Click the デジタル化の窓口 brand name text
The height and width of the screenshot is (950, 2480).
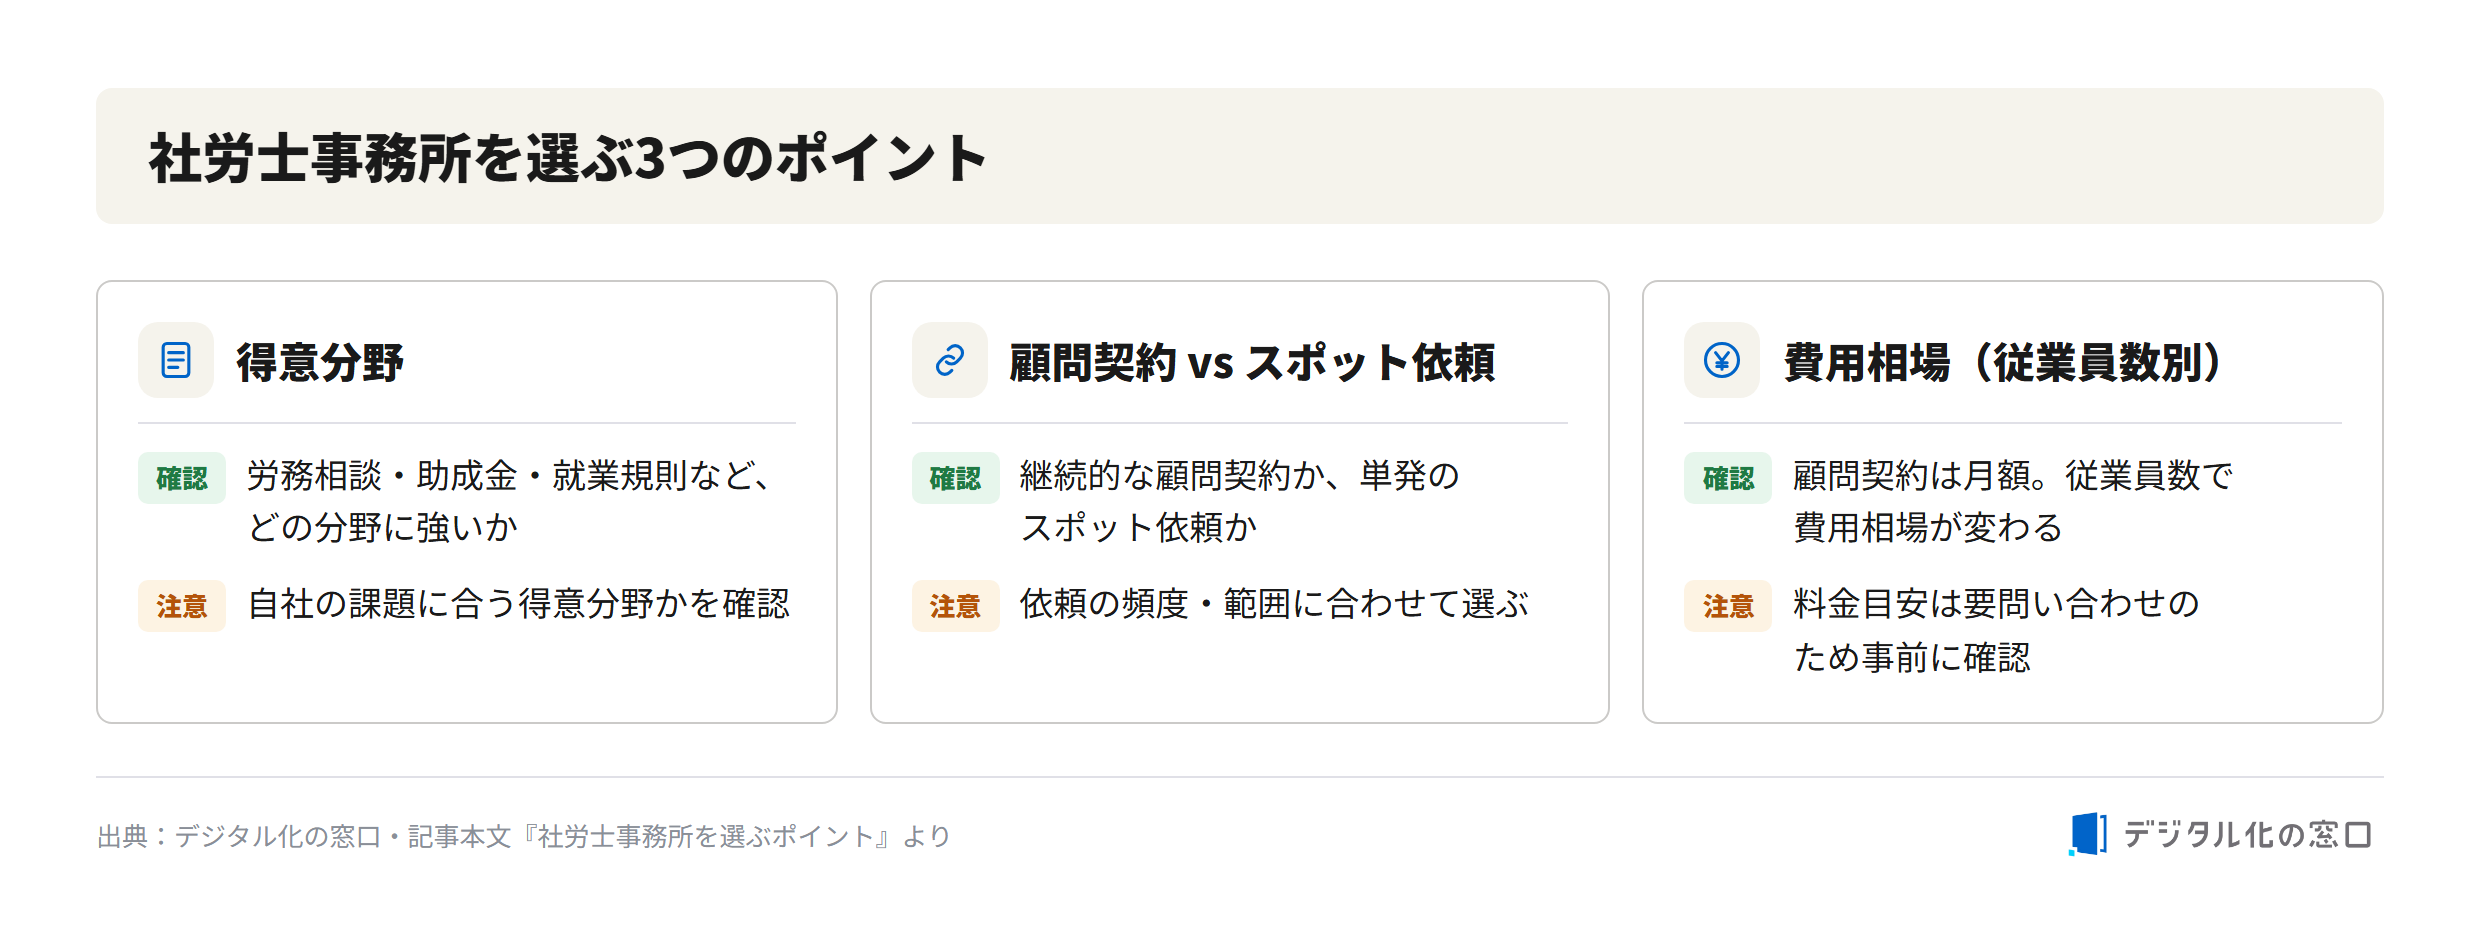click(2247, 834)
